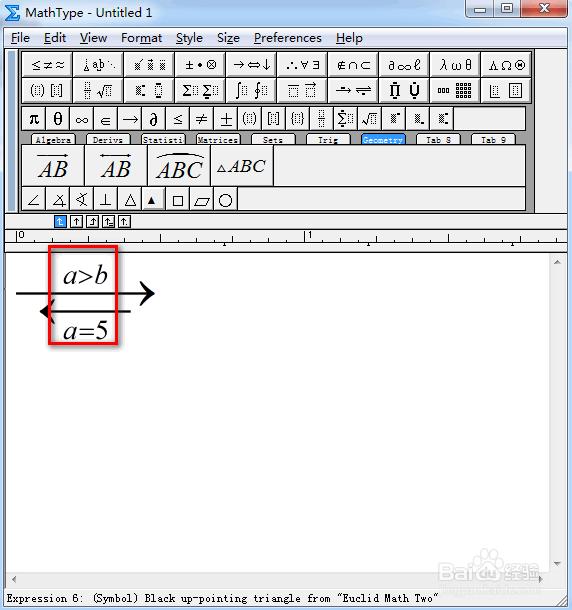This screenshot has width=572, height=610.
Task: Insert the outlined triangle symbol
Action: click(x=130, y=200)
